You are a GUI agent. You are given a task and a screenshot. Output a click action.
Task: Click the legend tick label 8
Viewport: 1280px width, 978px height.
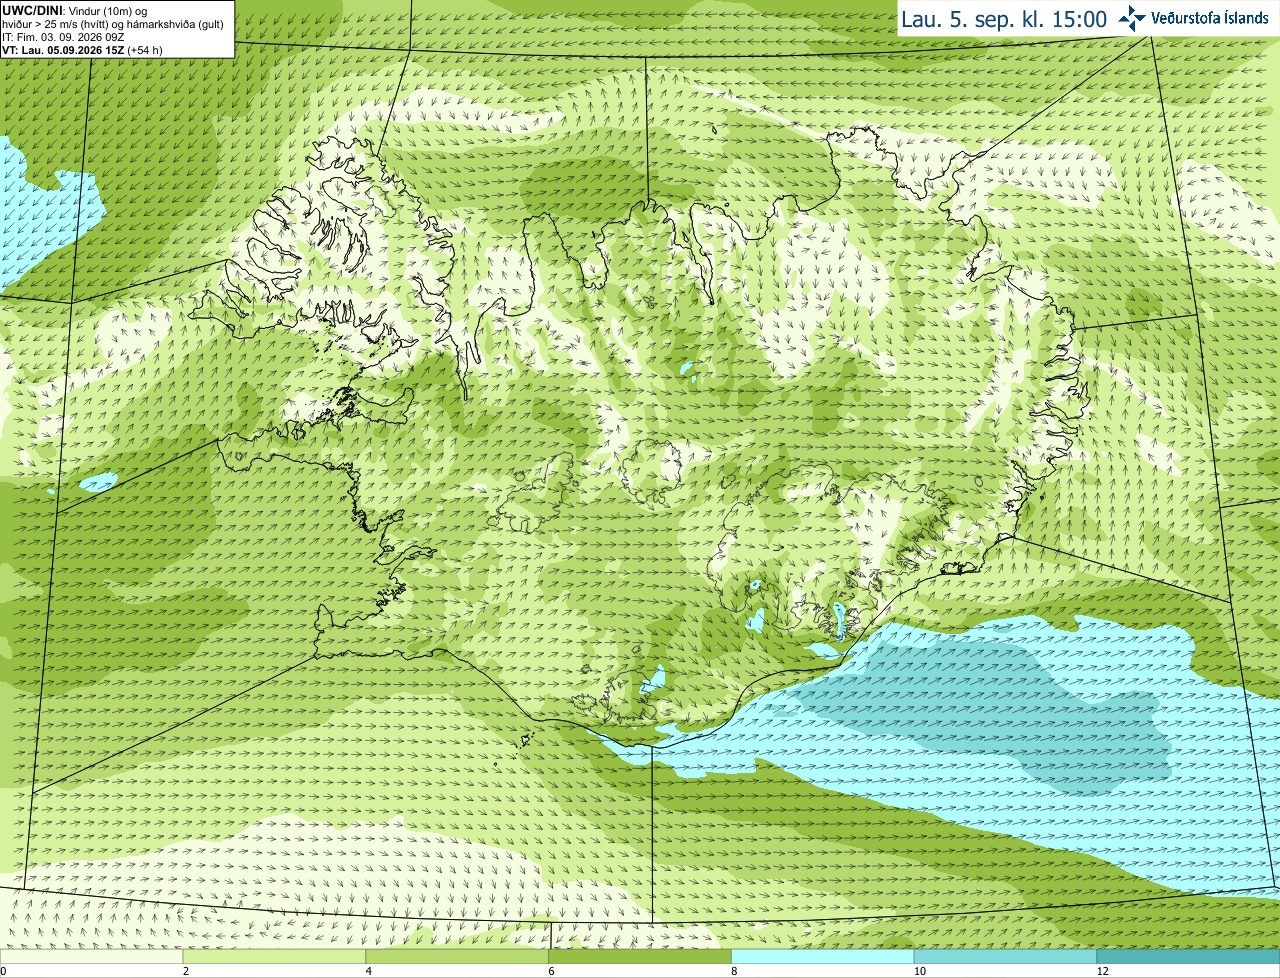click(734, 971)
